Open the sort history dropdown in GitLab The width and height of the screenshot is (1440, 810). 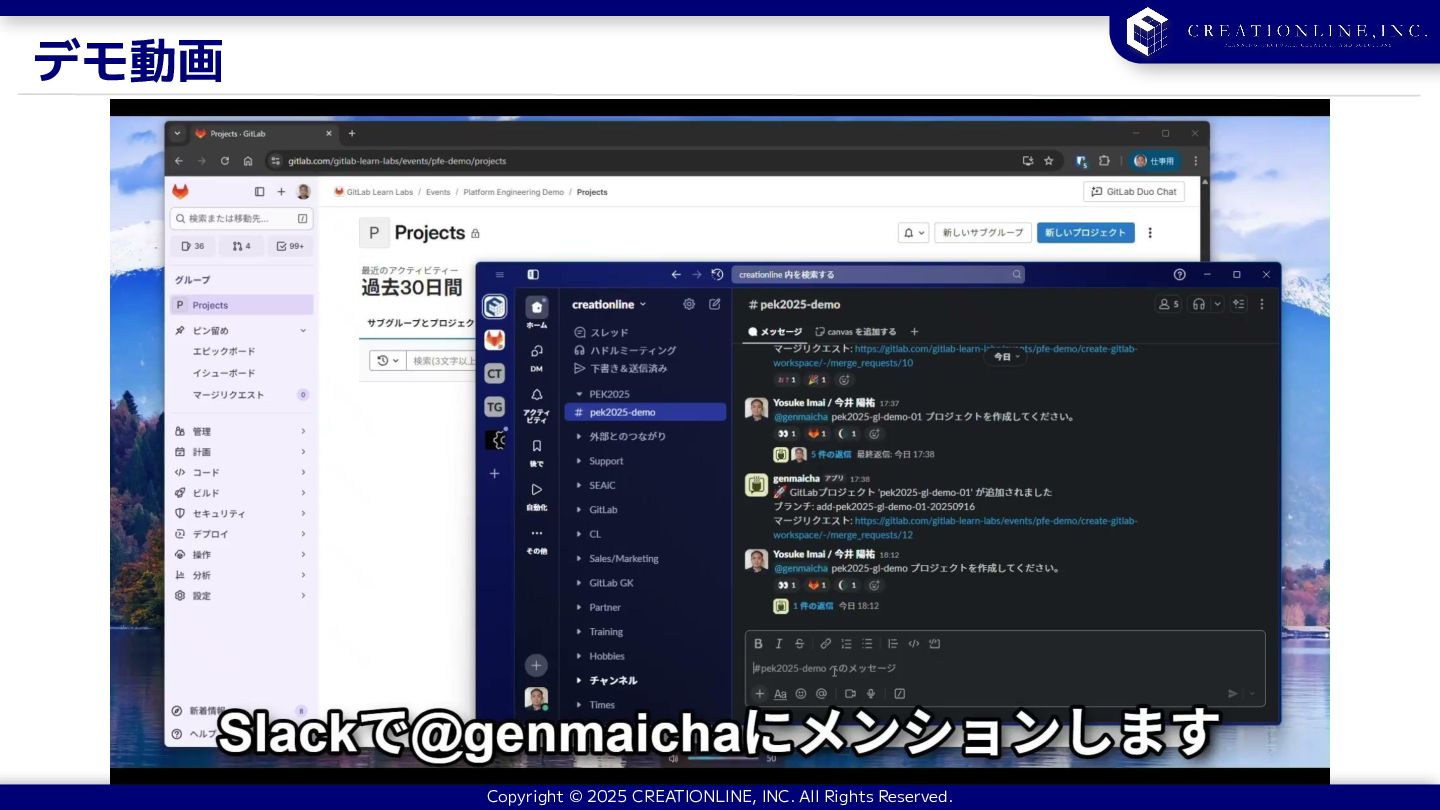(387, 360)
